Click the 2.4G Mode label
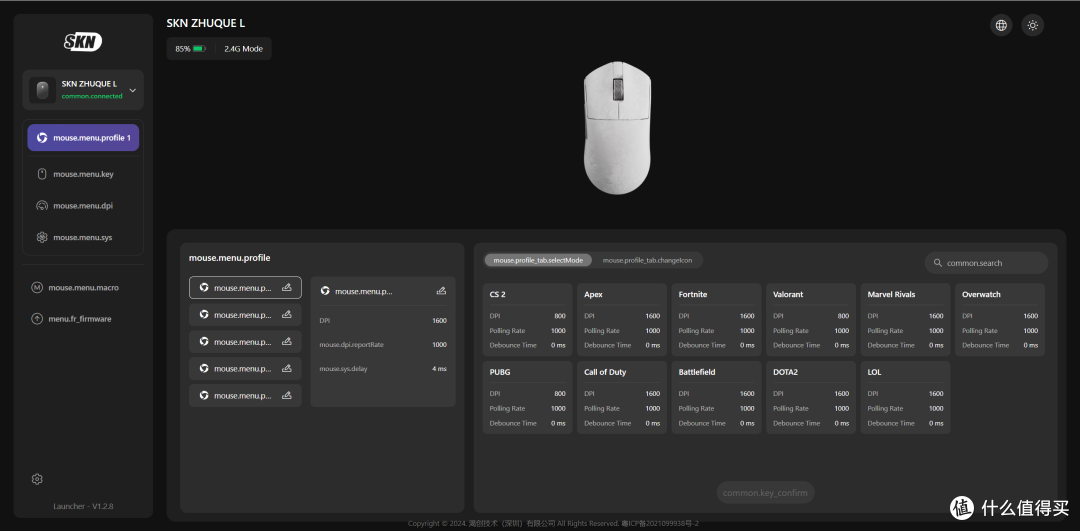1080x531 pixels. (x=243, y=49)
